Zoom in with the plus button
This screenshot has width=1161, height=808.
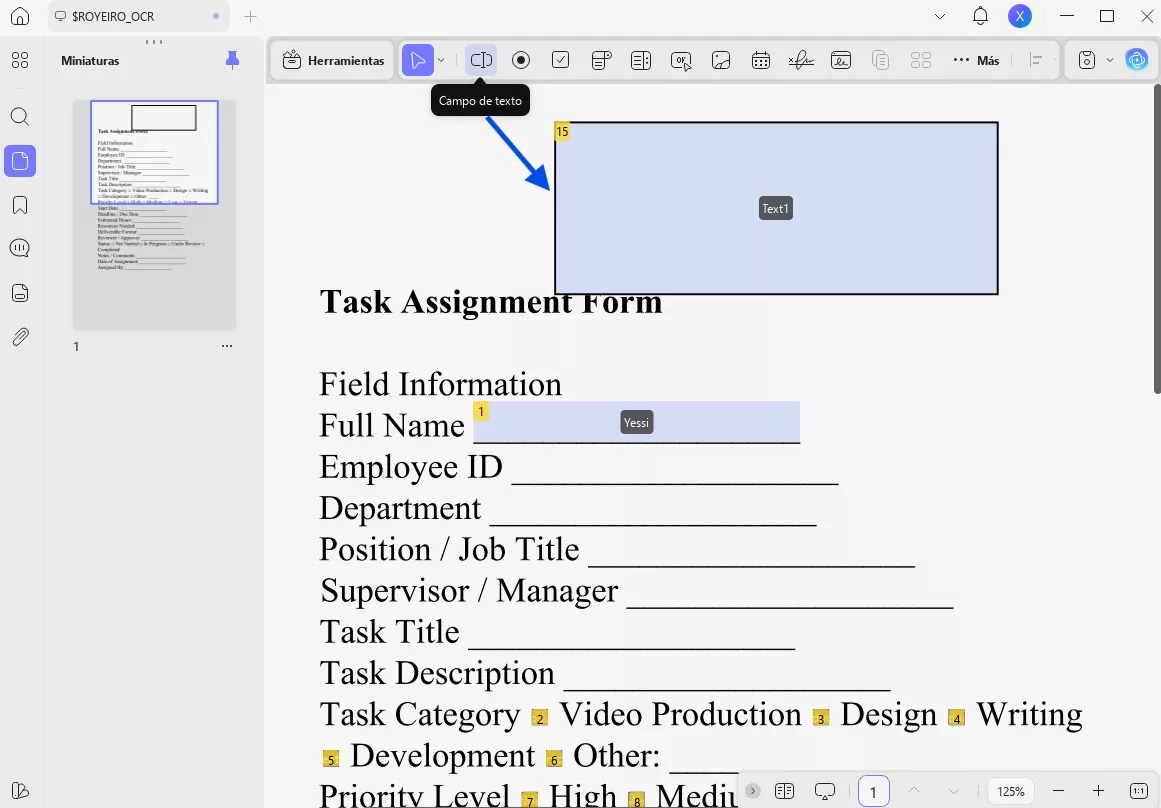1098,791
